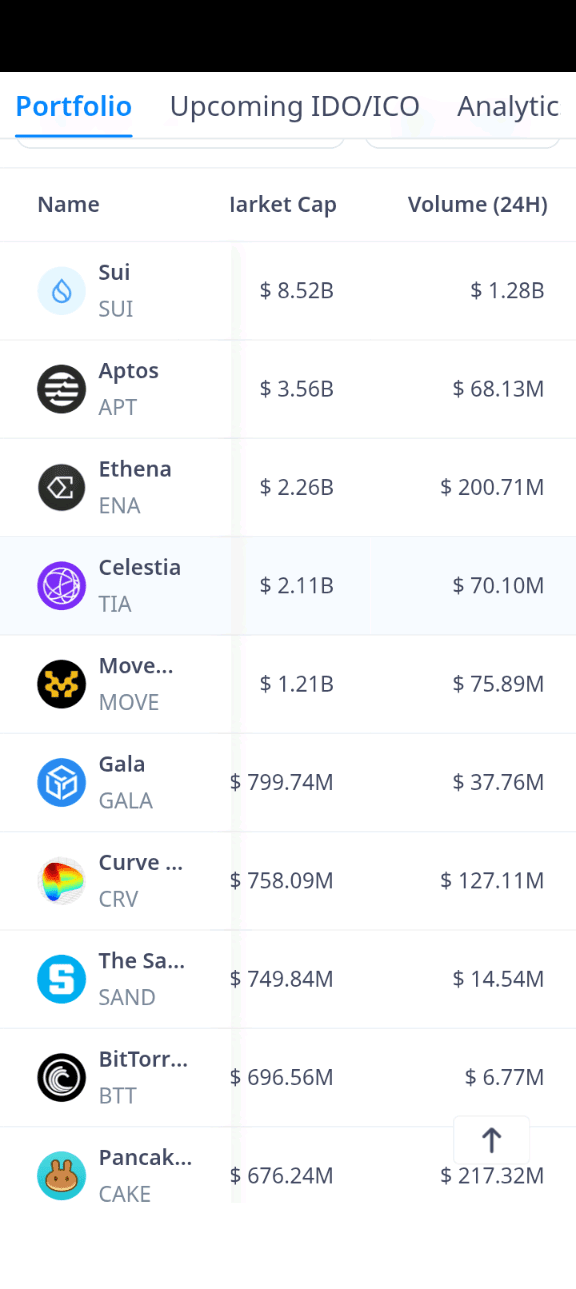Open the Celestia name link

(x=140, y=567)
